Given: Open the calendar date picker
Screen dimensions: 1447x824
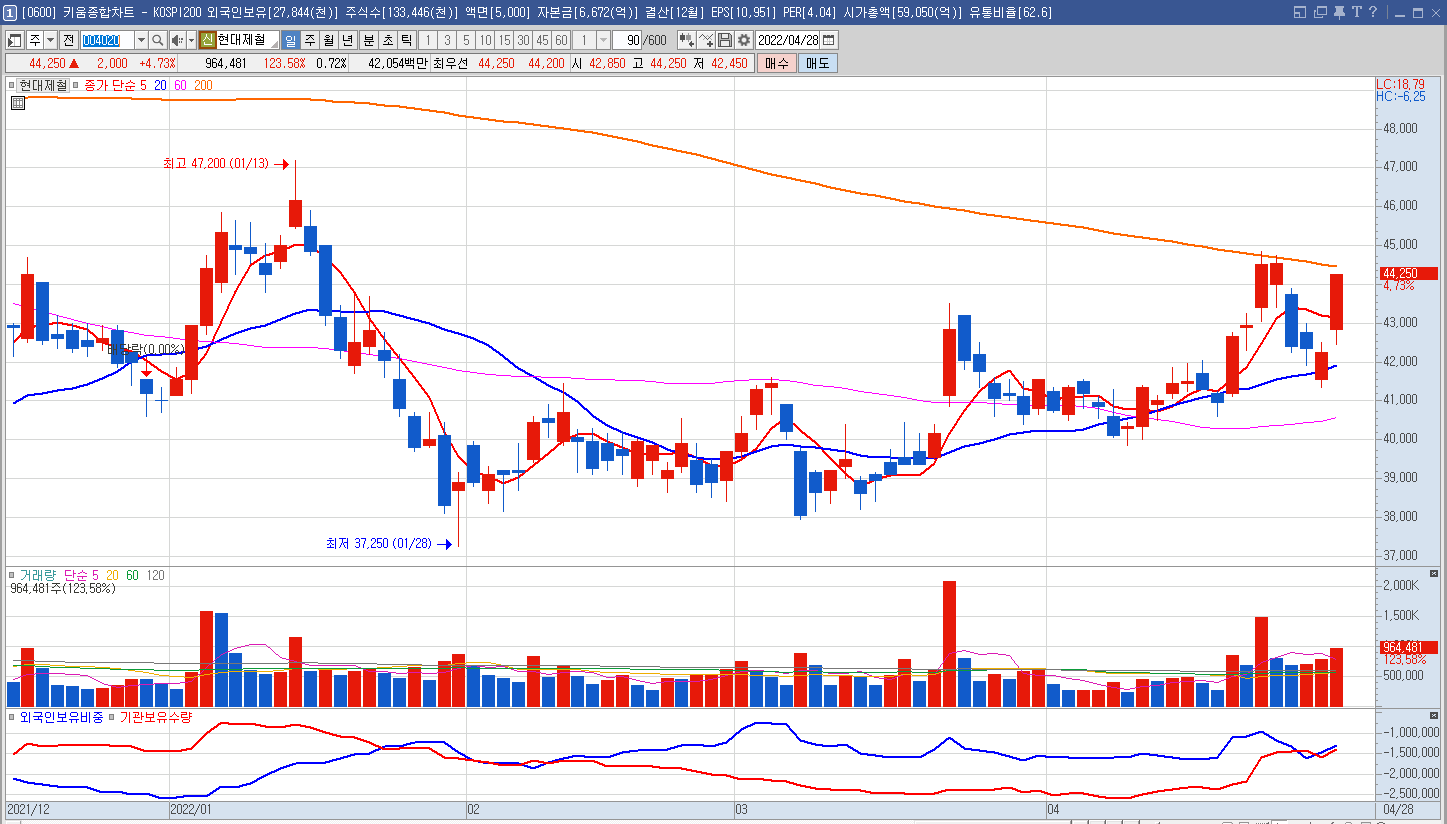Looking at the screenshot, I should [x=829, y=40].
